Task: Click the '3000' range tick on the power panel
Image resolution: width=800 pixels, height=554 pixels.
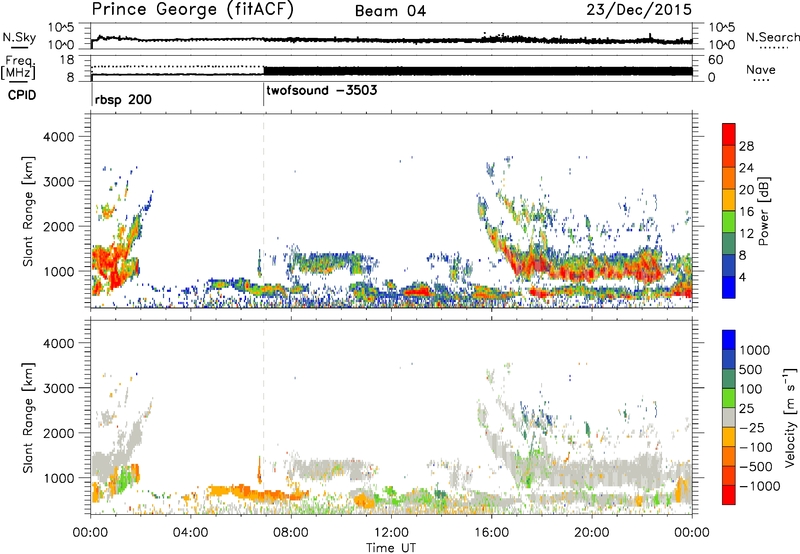Action: 58,182
